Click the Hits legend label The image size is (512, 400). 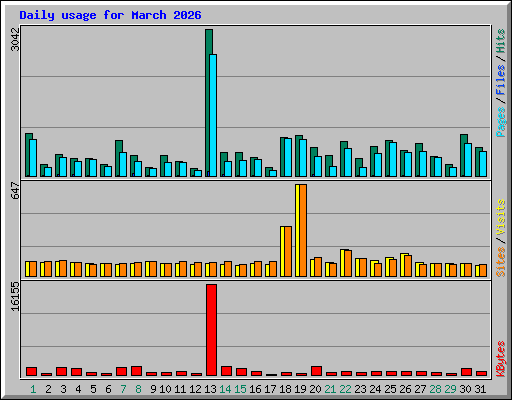point(501,41)
